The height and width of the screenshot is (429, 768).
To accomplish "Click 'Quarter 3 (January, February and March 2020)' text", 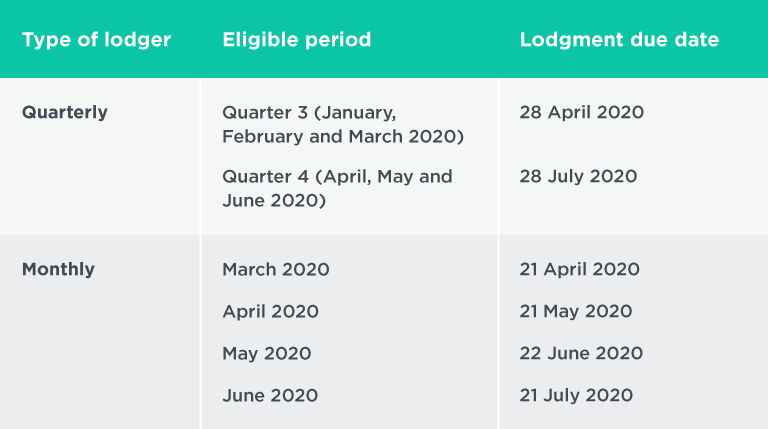I will coord(343,124).
